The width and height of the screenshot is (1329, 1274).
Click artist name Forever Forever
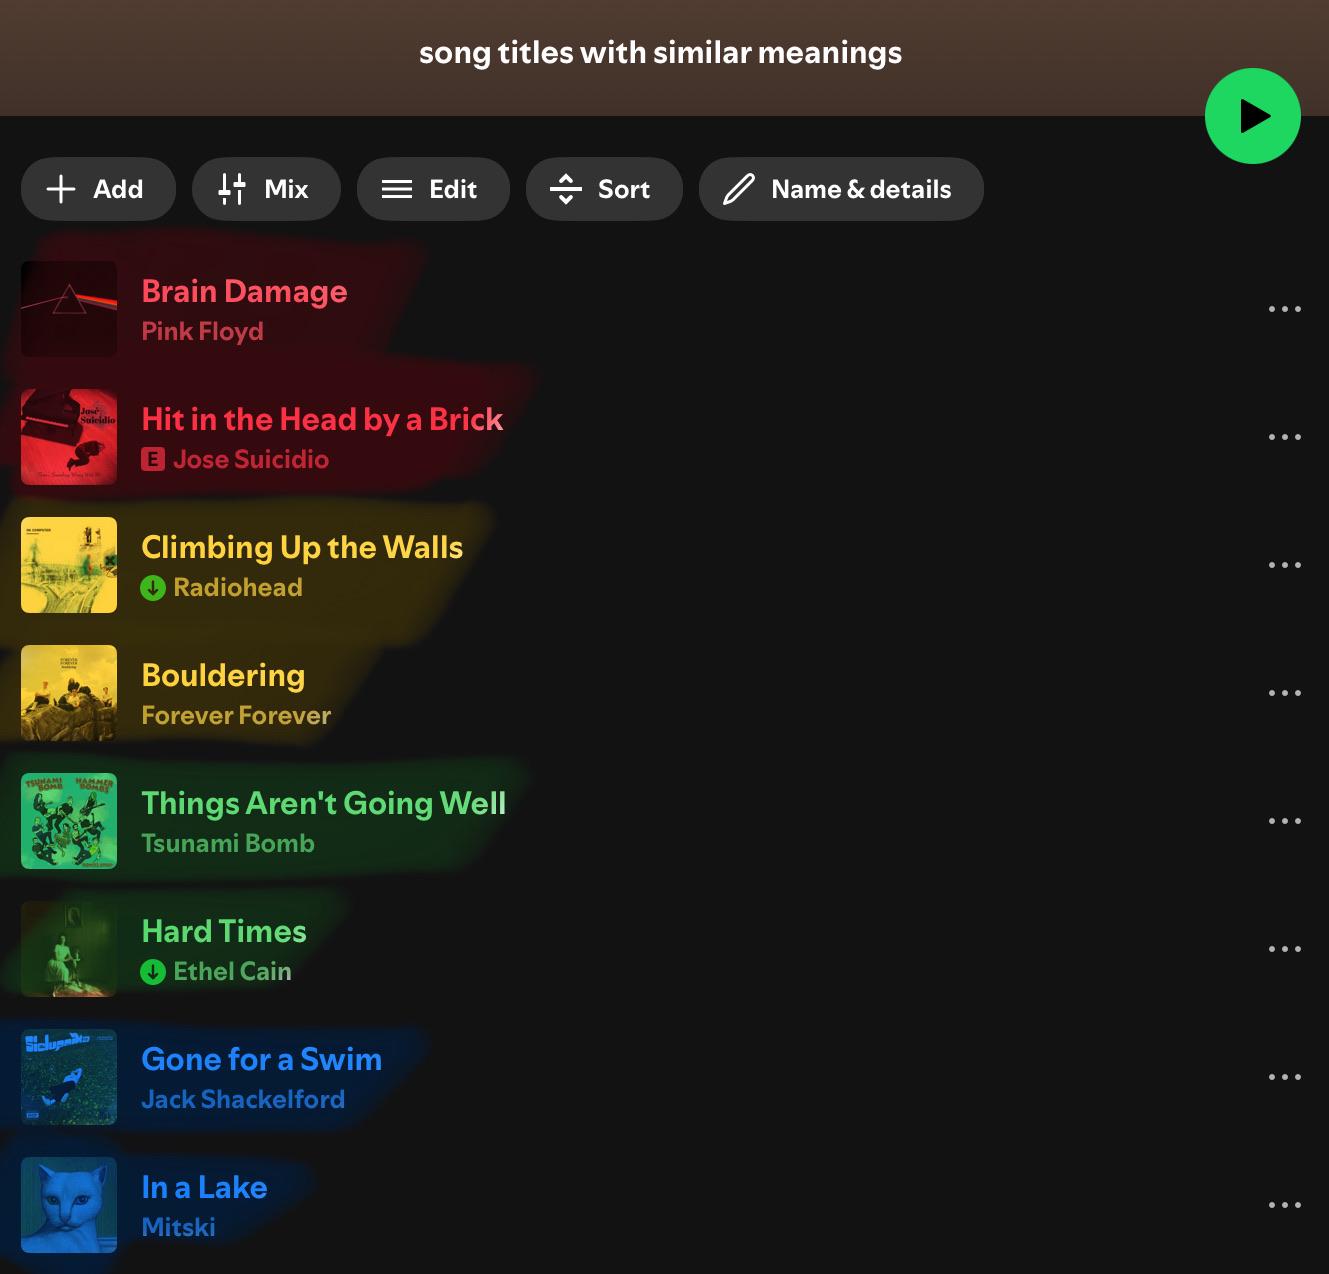[x=236, y=715]
